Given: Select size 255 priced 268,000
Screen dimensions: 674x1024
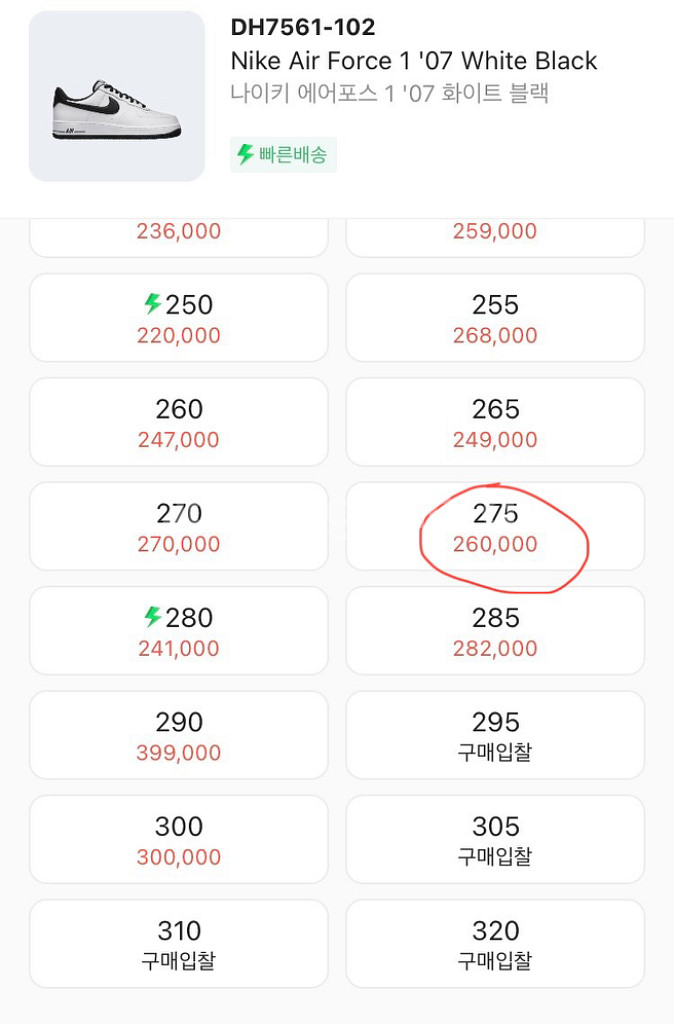Looking at the screenshot, I should coord(495,318).
